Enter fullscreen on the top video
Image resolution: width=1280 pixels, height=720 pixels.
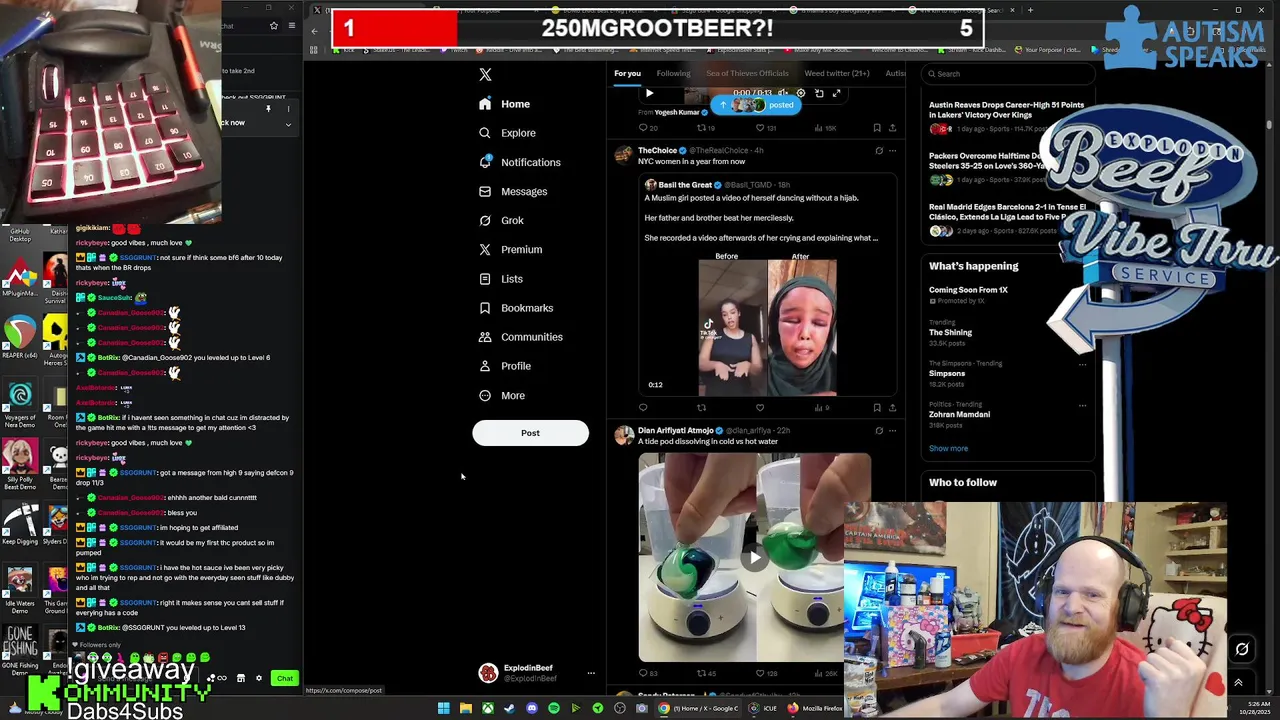pyautogui.click(x=836, y=93)
